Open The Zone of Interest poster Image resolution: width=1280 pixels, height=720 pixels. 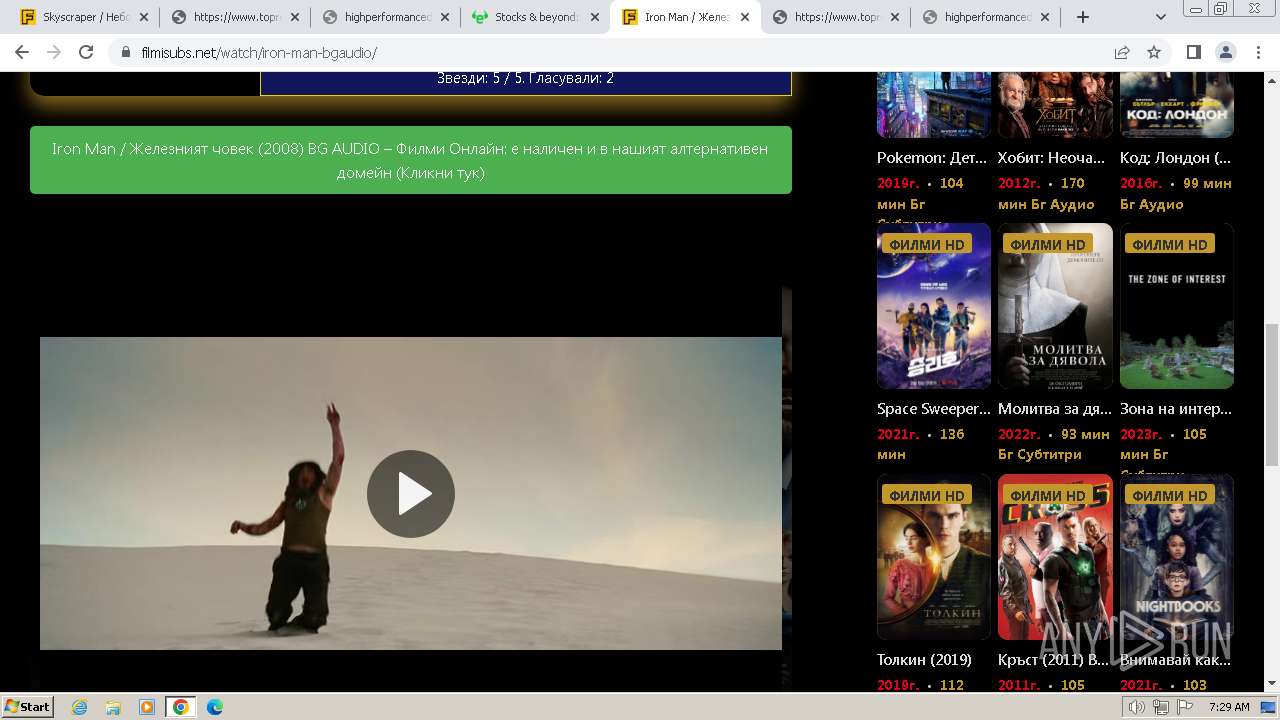pos(1177,306)
